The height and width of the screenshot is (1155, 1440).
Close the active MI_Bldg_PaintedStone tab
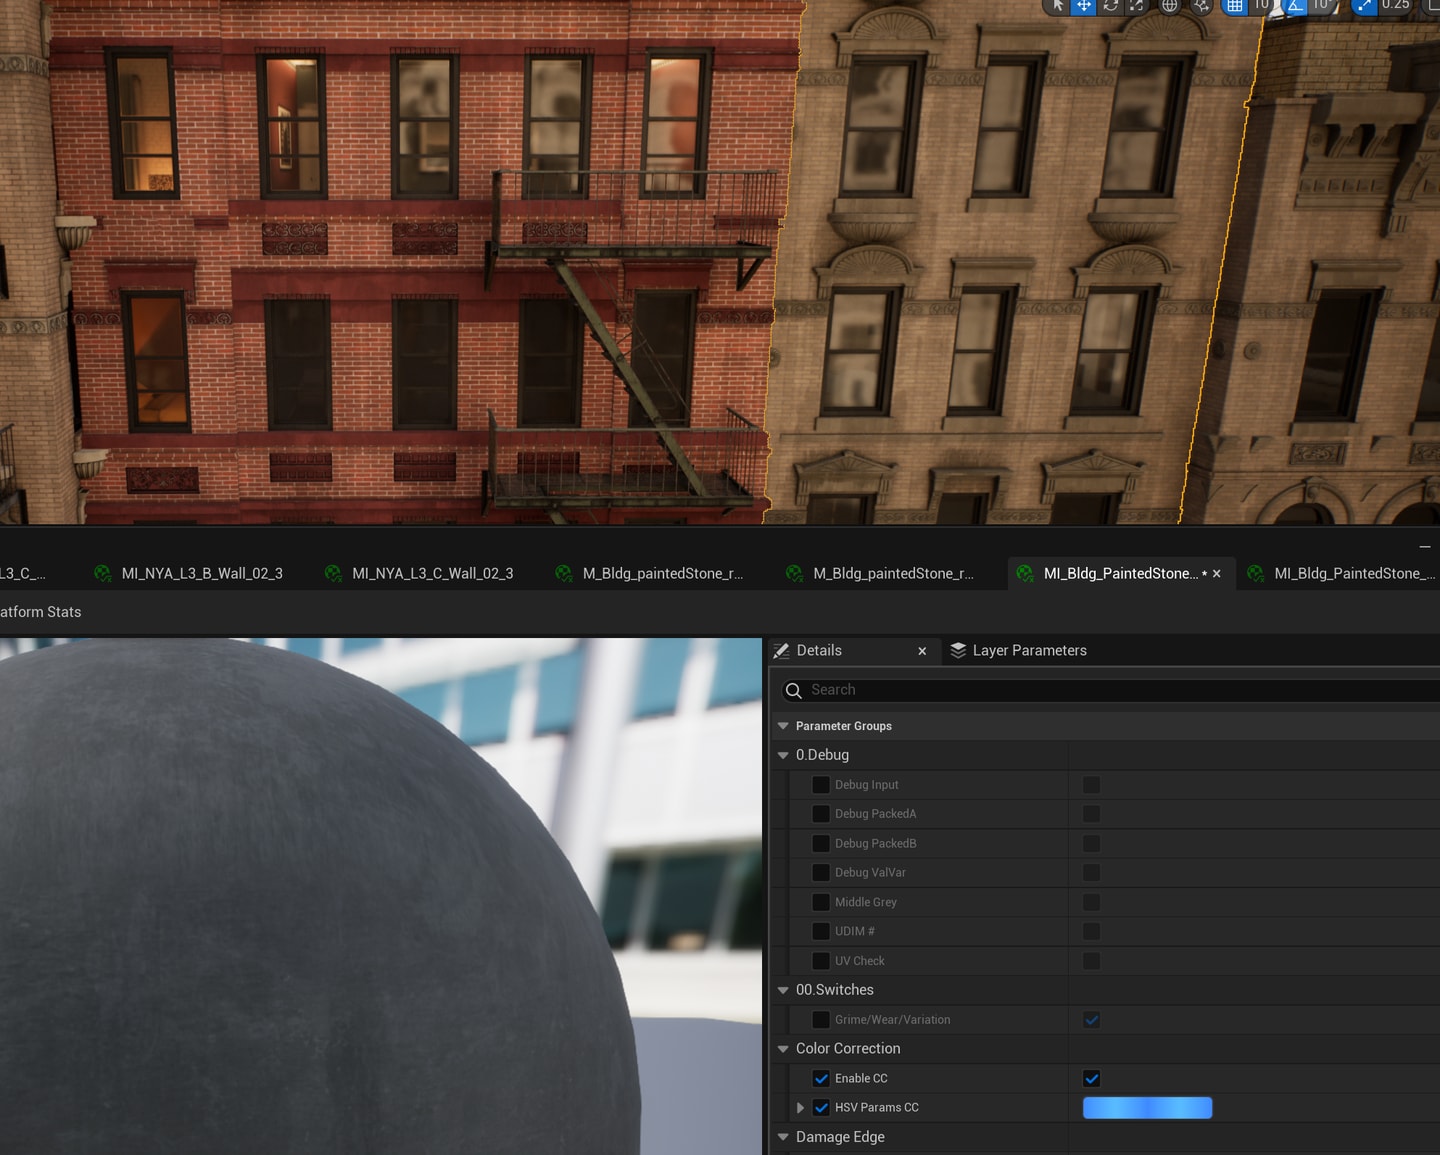pos(1217,574)
